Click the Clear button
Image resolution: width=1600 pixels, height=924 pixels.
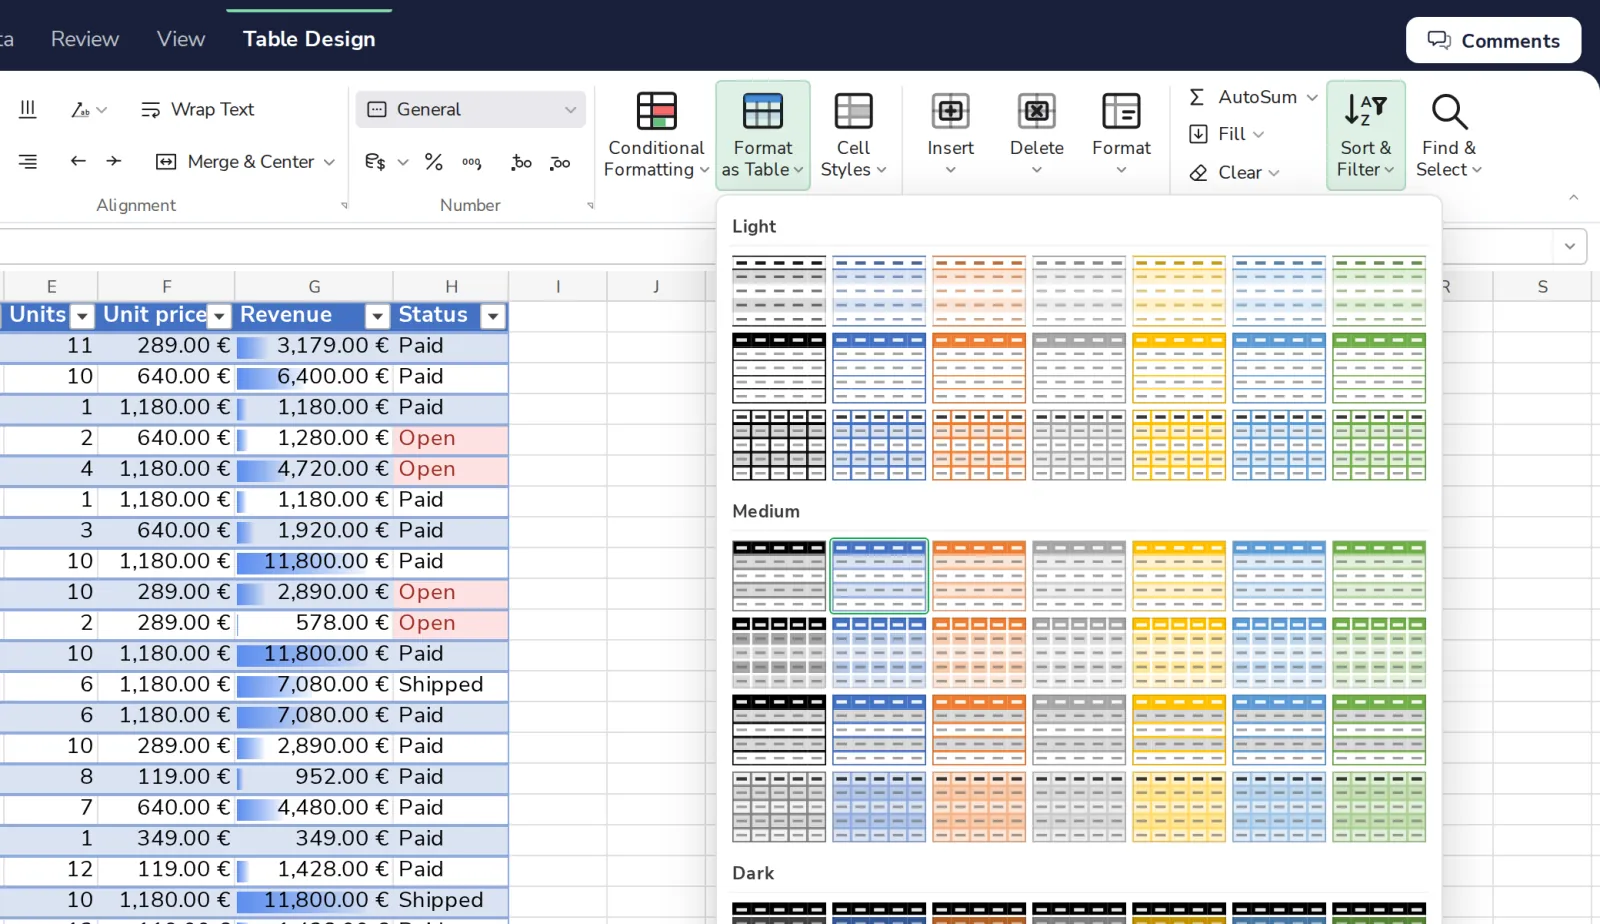tap(1234, 172)
